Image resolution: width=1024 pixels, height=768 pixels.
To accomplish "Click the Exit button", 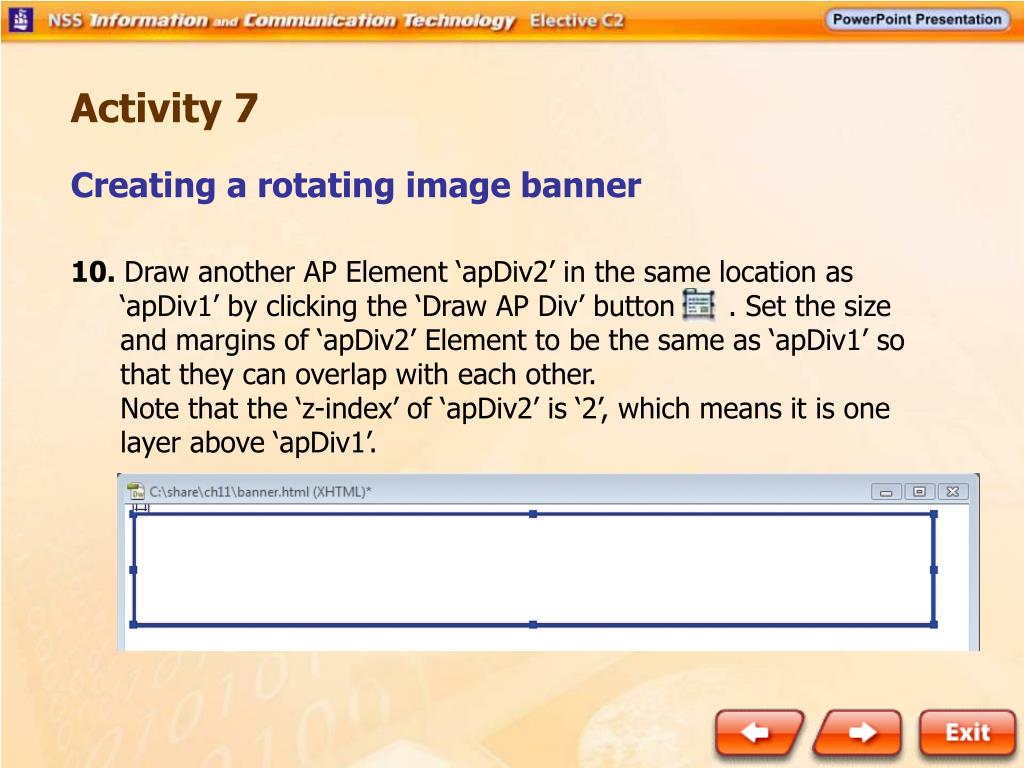I will (x=967, y=733).
